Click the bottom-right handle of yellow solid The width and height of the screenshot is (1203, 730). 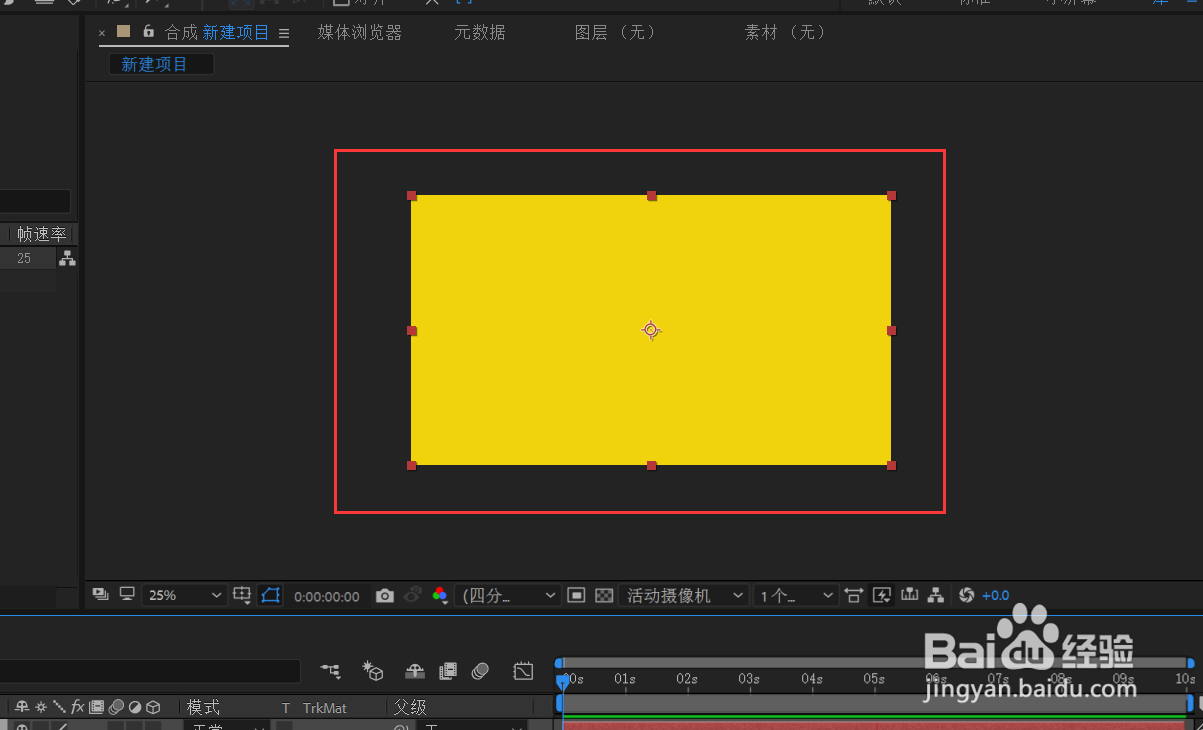point(892,465)
